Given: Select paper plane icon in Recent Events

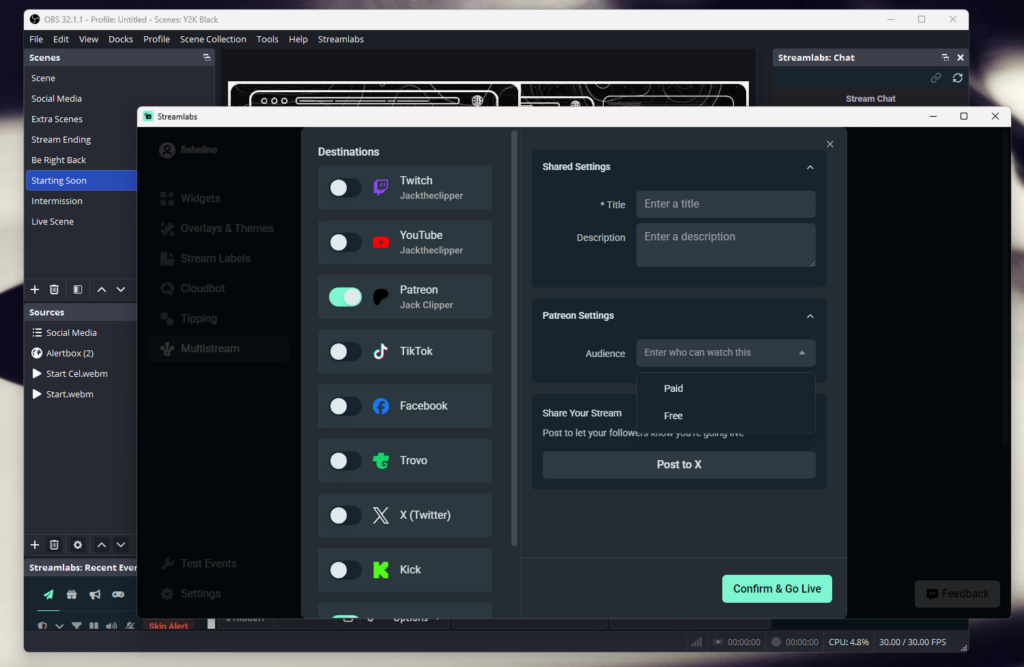Looking at the screenshot, I should pos(48,594).
